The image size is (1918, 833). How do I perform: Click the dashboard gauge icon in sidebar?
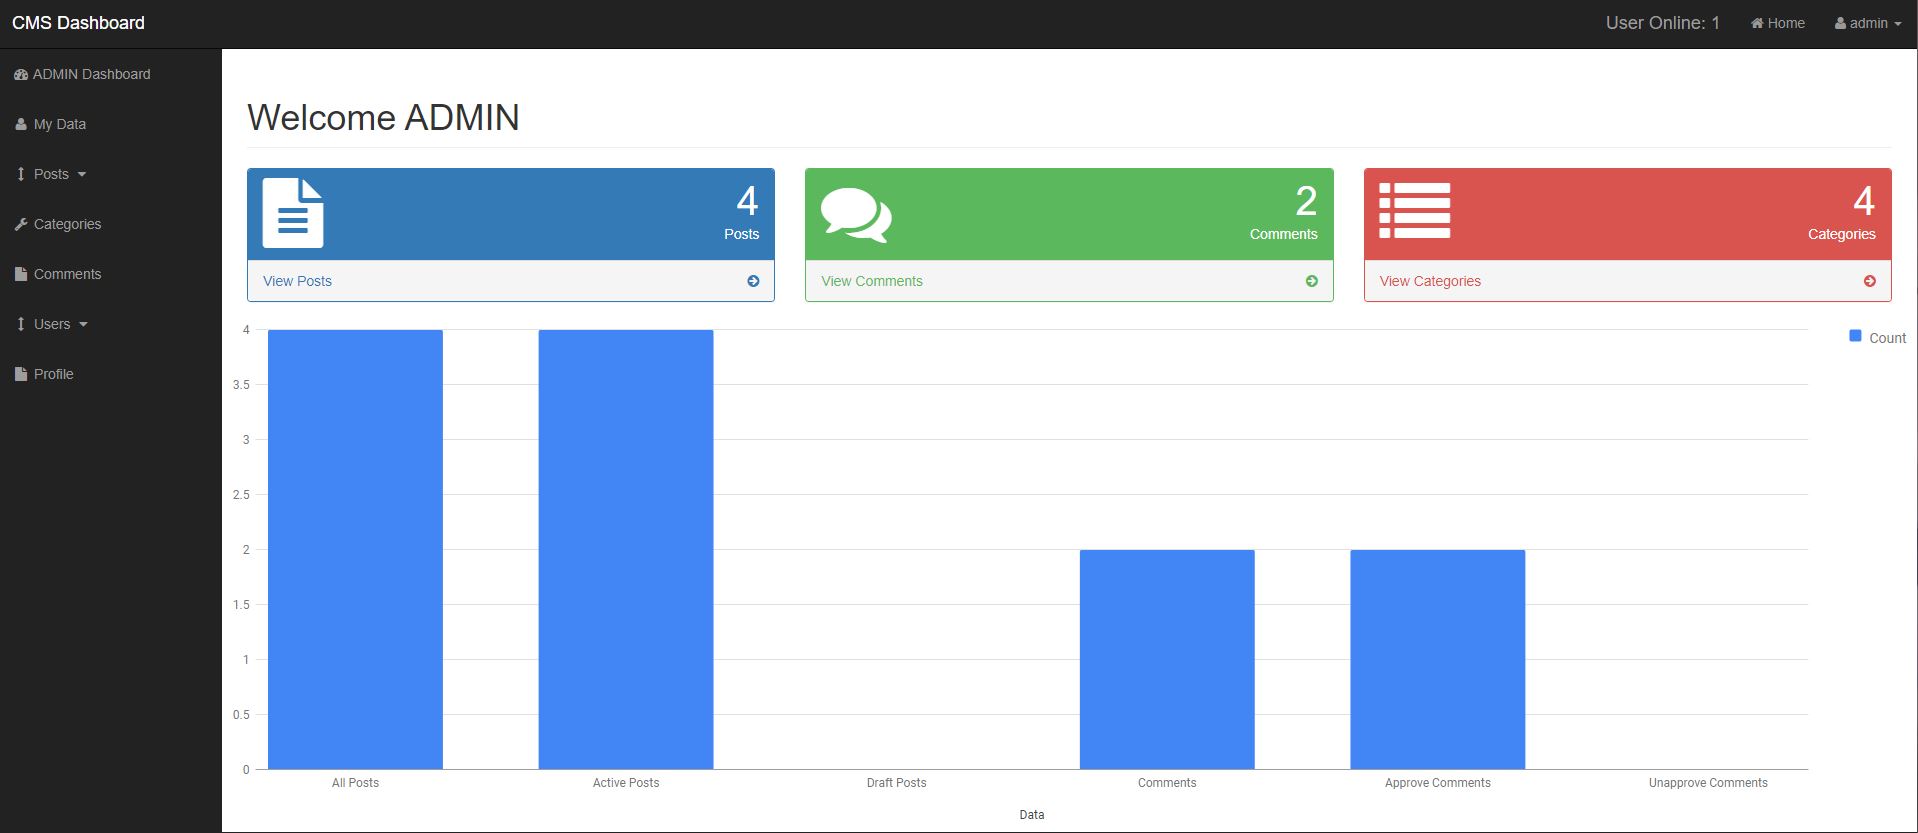(x=20, y=74)
